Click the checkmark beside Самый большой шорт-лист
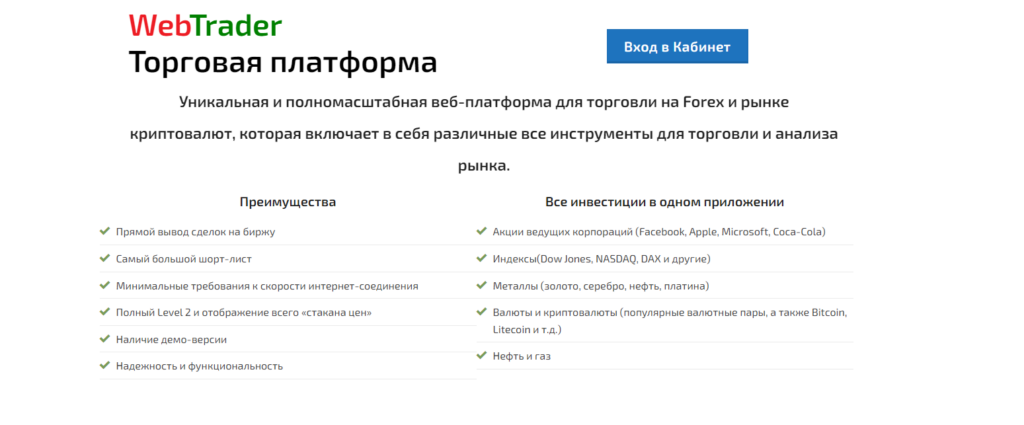The width and height of the screenshot is (1024, 425). (x=104, y=258)
